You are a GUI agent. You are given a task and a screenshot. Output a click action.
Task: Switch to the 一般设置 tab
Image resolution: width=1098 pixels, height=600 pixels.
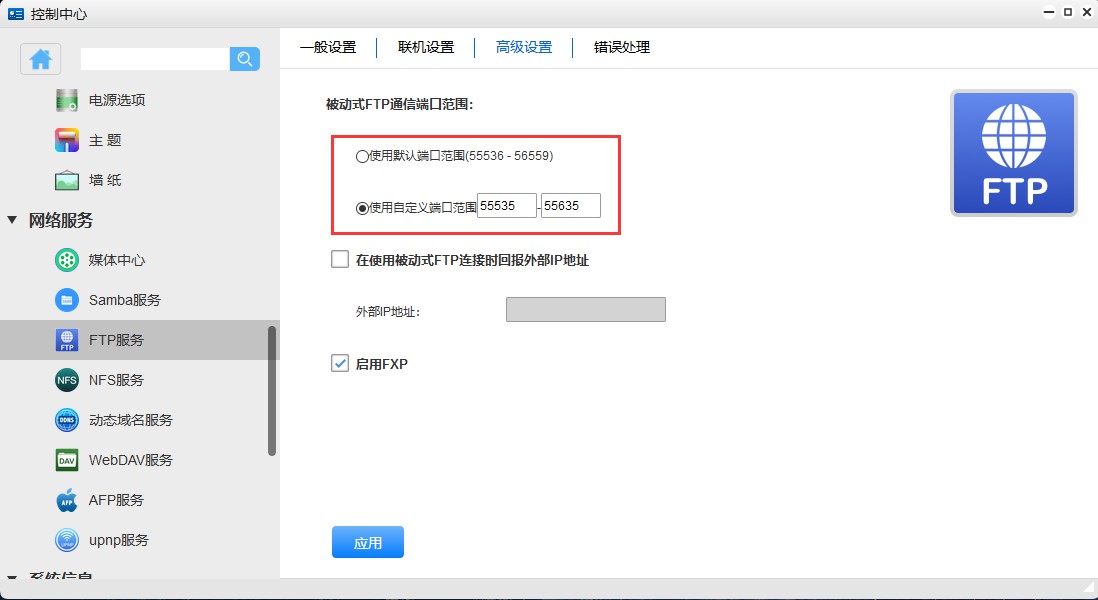[328, 47]
